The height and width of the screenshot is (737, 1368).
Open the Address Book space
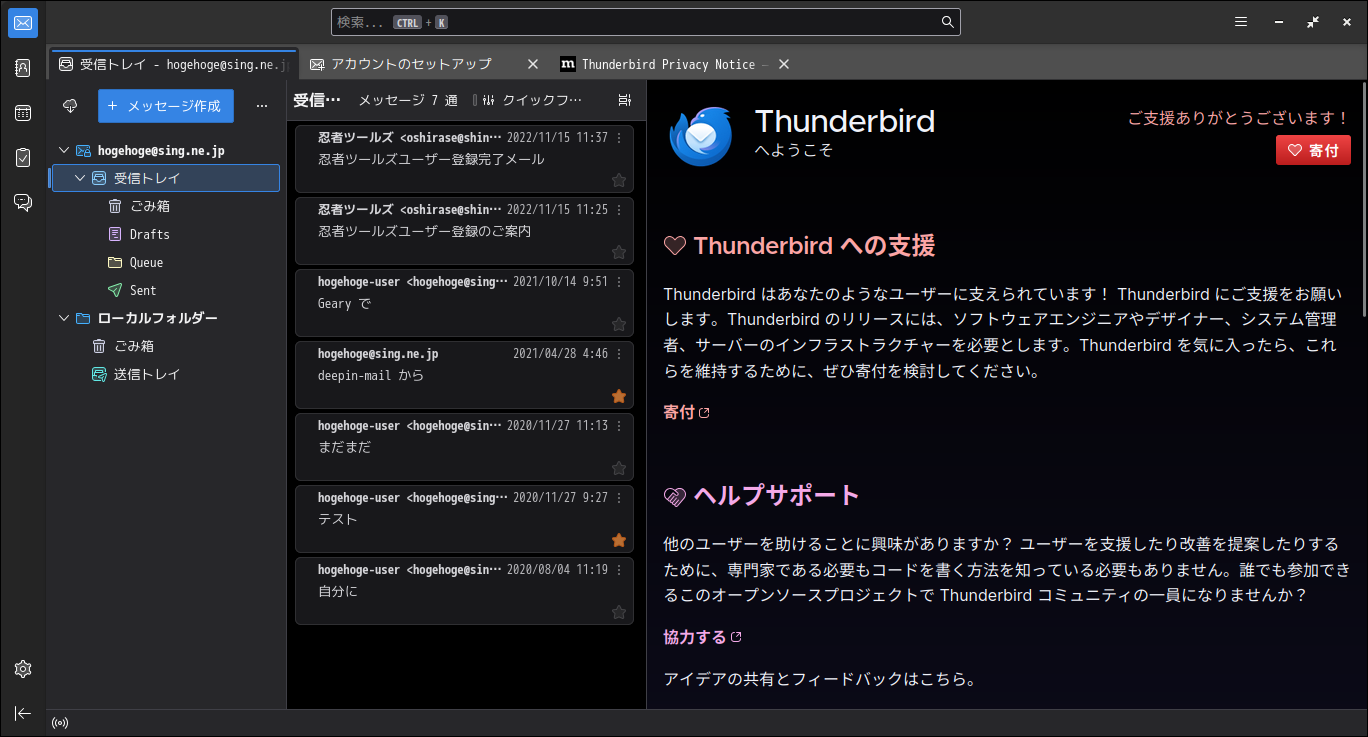click(23, 68)
